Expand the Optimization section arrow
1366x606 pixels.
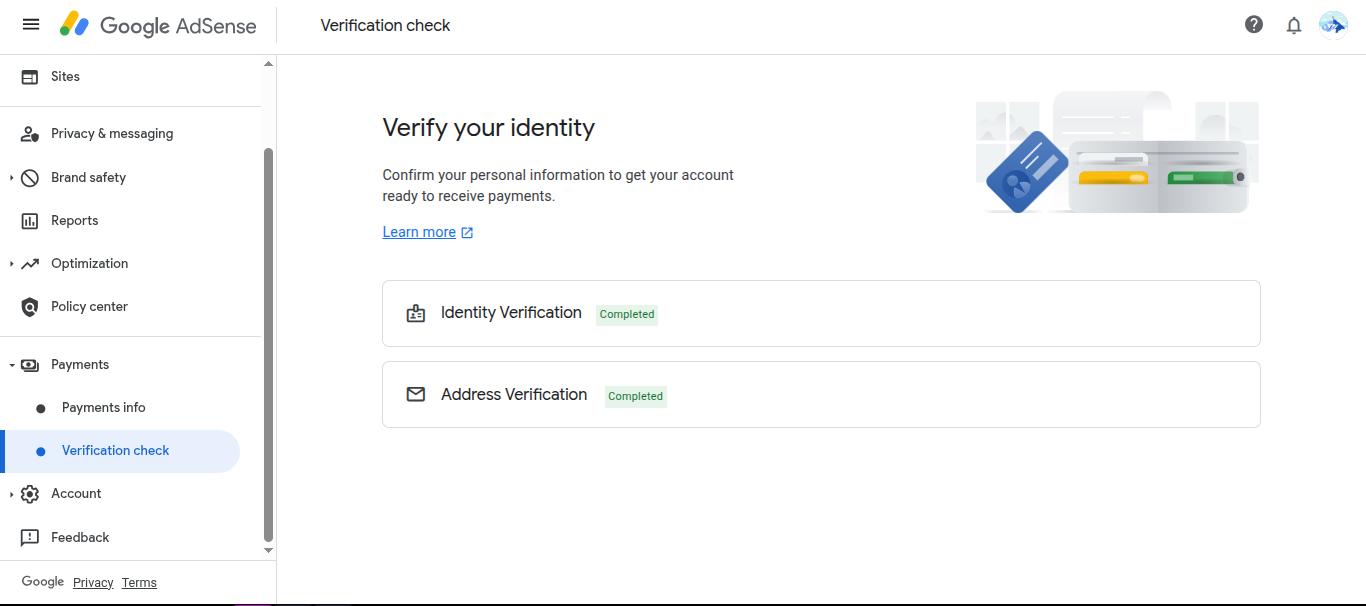click(x=12, y=264)
